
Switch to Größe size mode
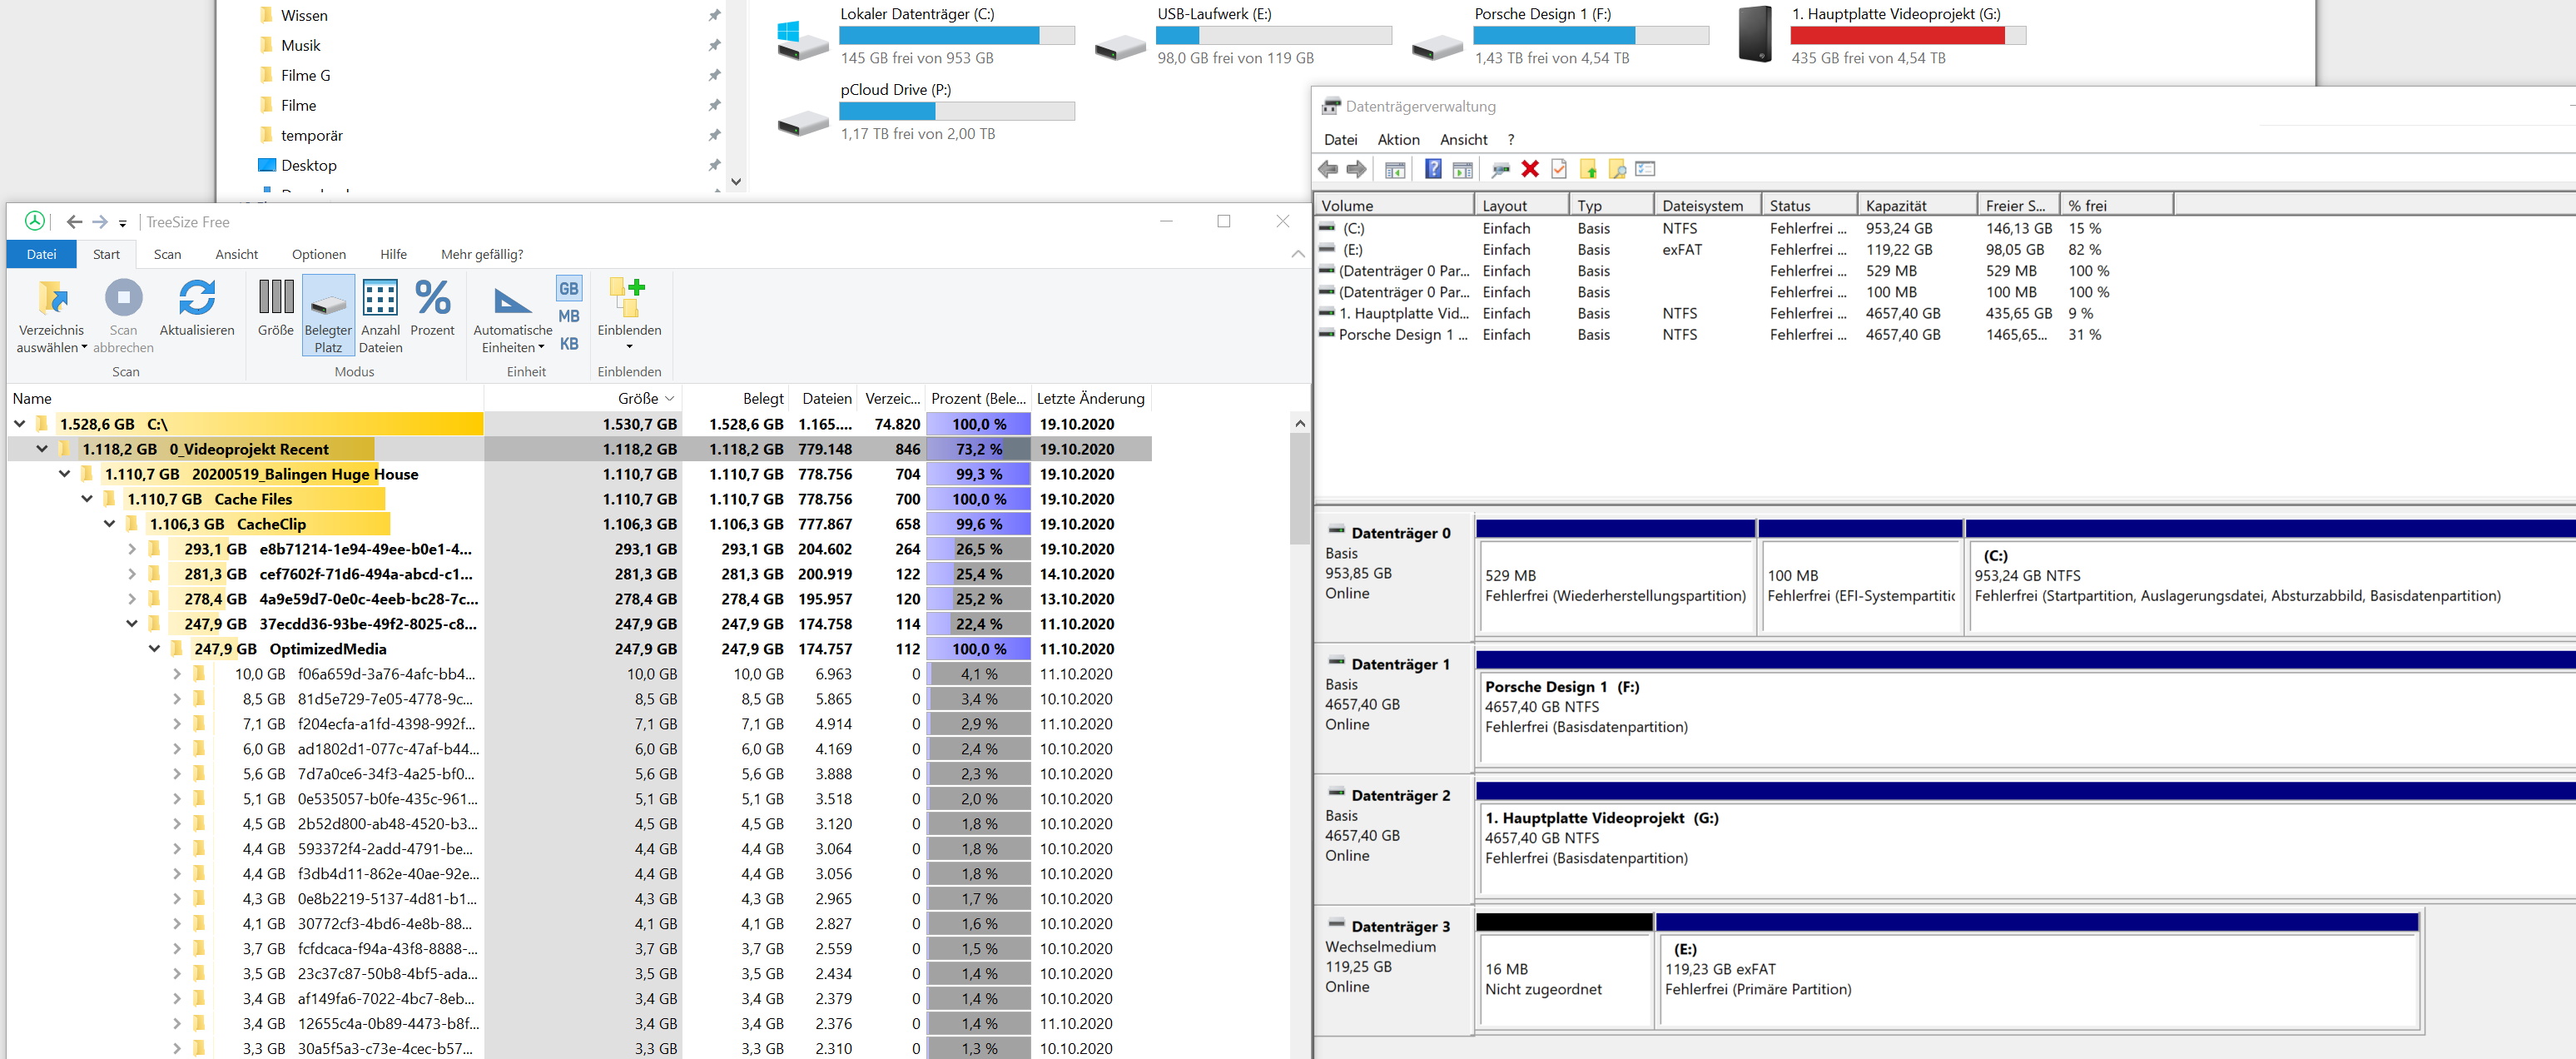tap(276, 299)
